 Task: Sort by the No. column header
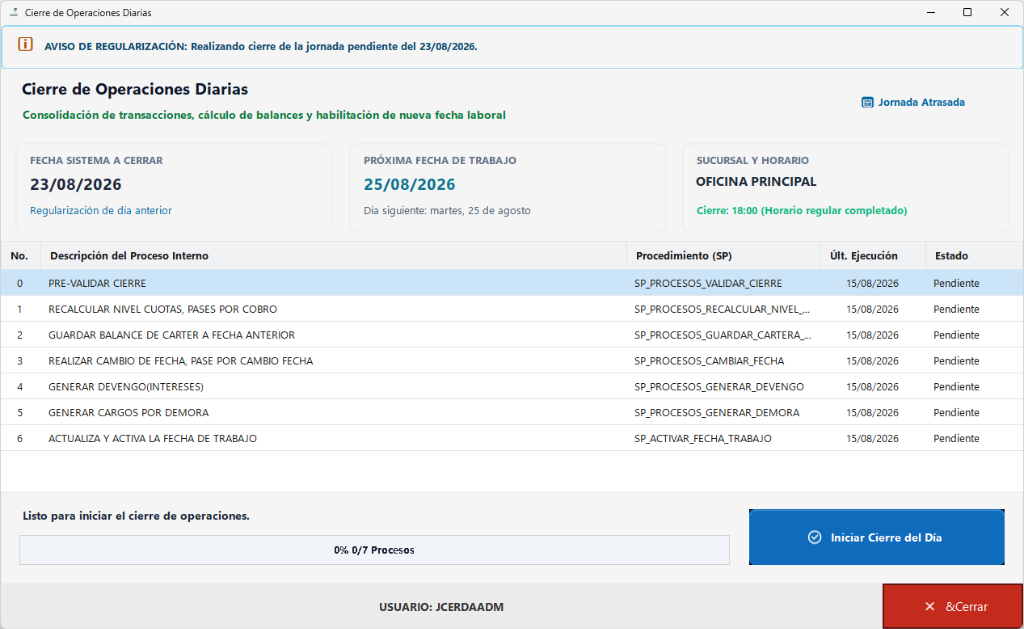[20, 255]
